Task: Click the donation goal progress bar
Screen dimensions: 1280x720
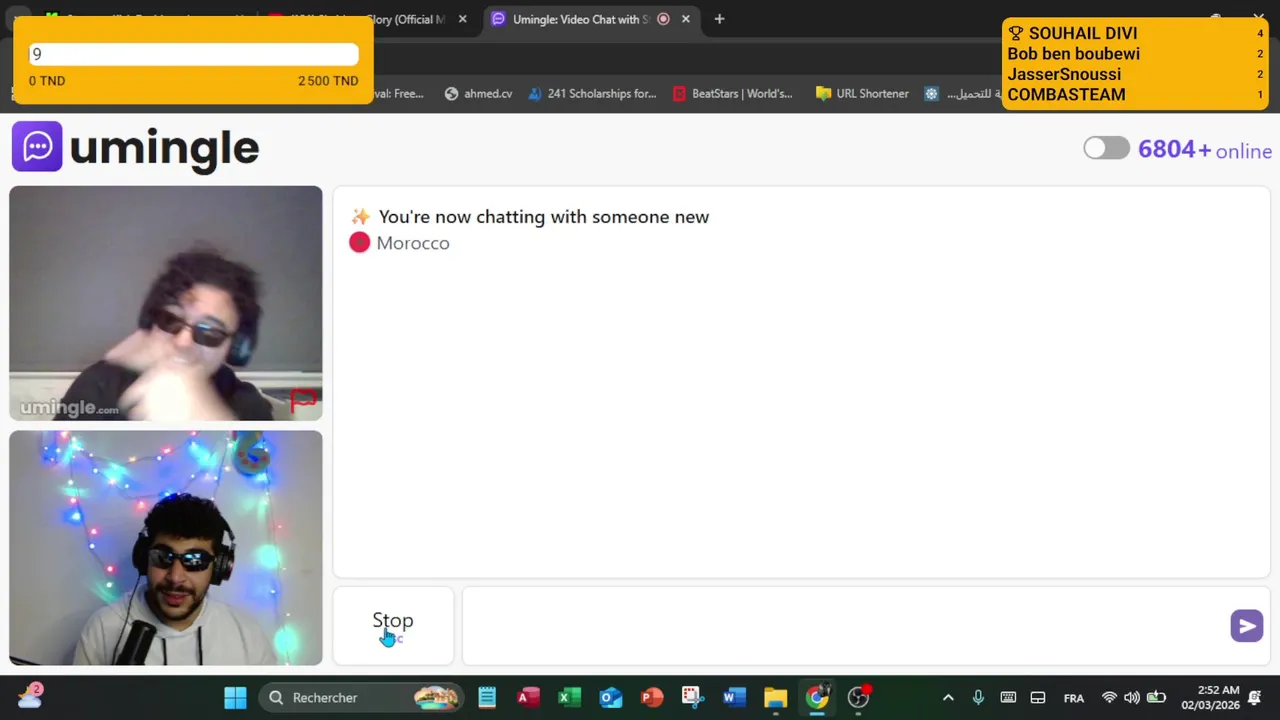Action: (193, 54)
